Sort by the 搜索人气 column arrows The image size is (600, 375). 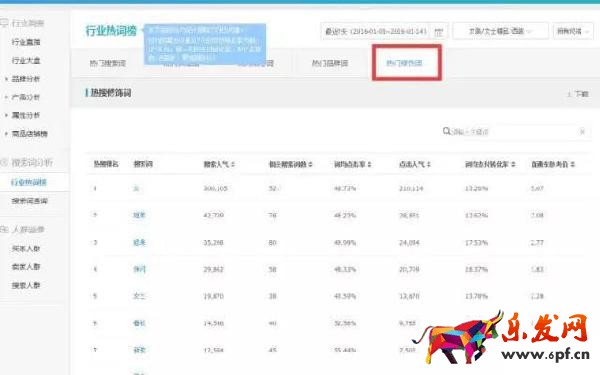point(233,165)
